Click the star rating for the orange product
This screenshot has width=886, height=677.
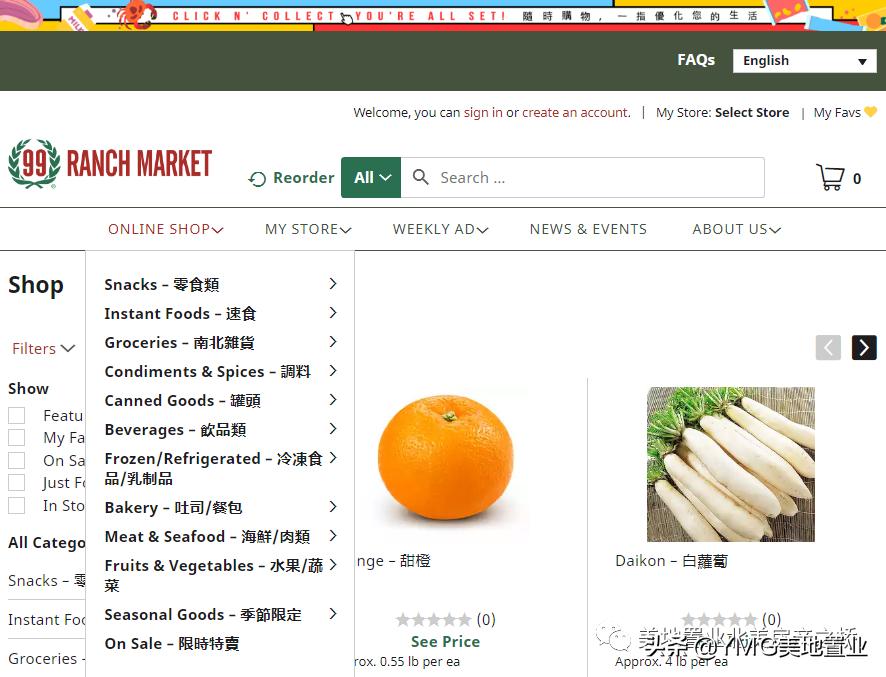click(434, 619)
